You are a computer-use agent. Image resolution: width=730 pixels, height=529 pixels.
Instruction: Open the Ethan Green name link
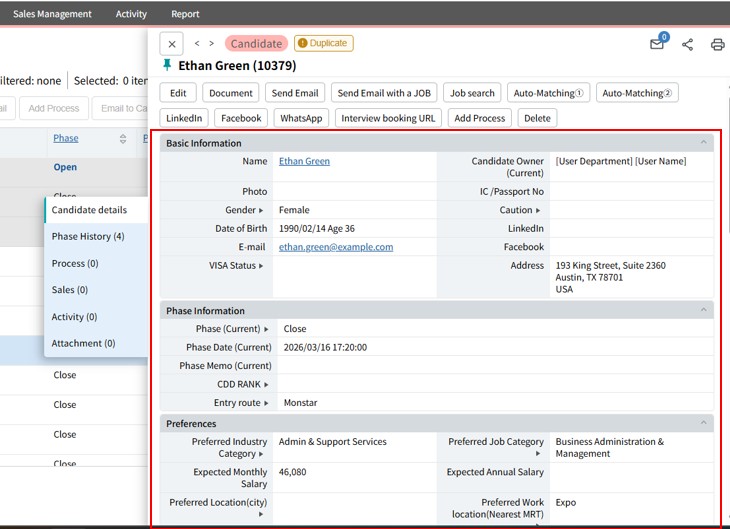point(304,161)
